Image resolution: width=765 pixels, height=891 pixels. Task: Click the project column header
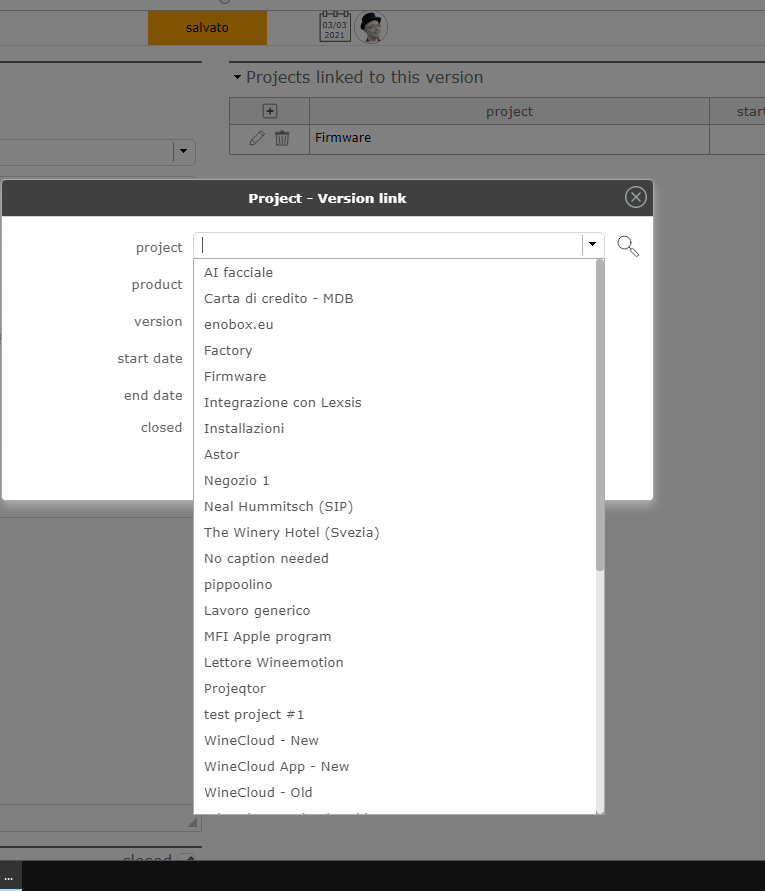[x=509, y=111]
